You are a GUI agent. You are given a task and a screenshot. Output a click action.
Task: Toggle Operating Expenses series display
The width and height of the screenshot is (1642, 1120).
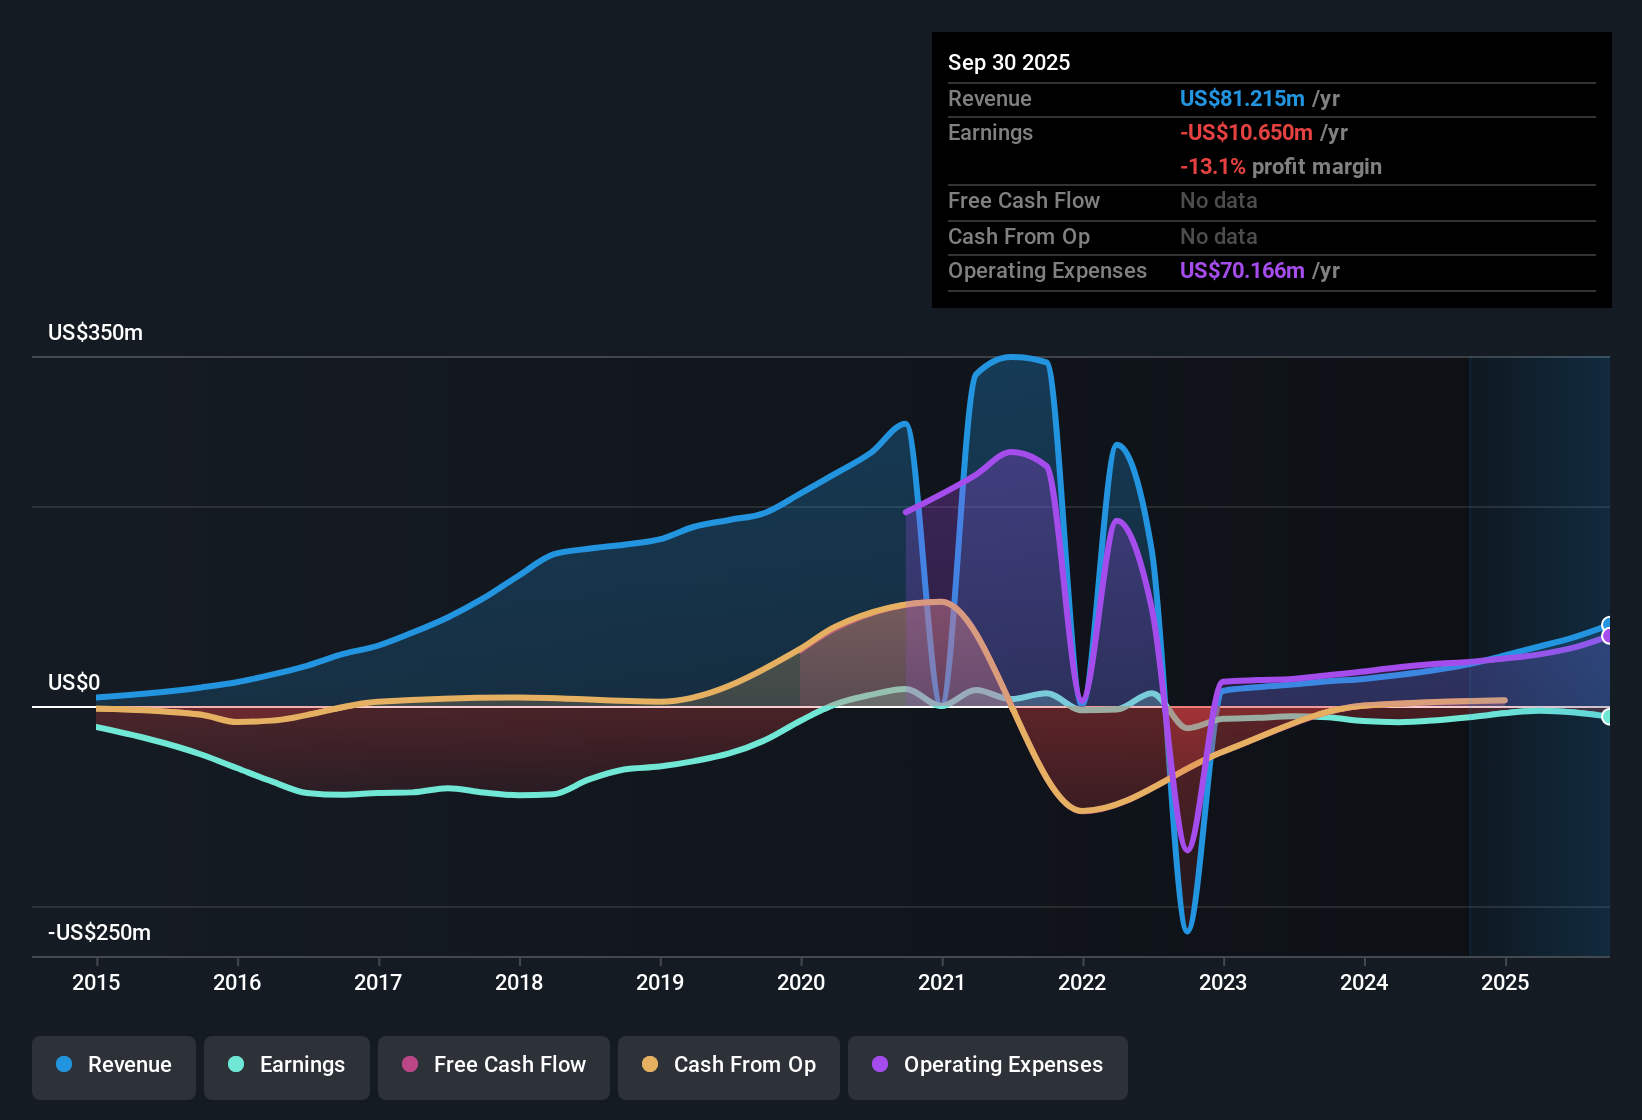click(988, 1065)
